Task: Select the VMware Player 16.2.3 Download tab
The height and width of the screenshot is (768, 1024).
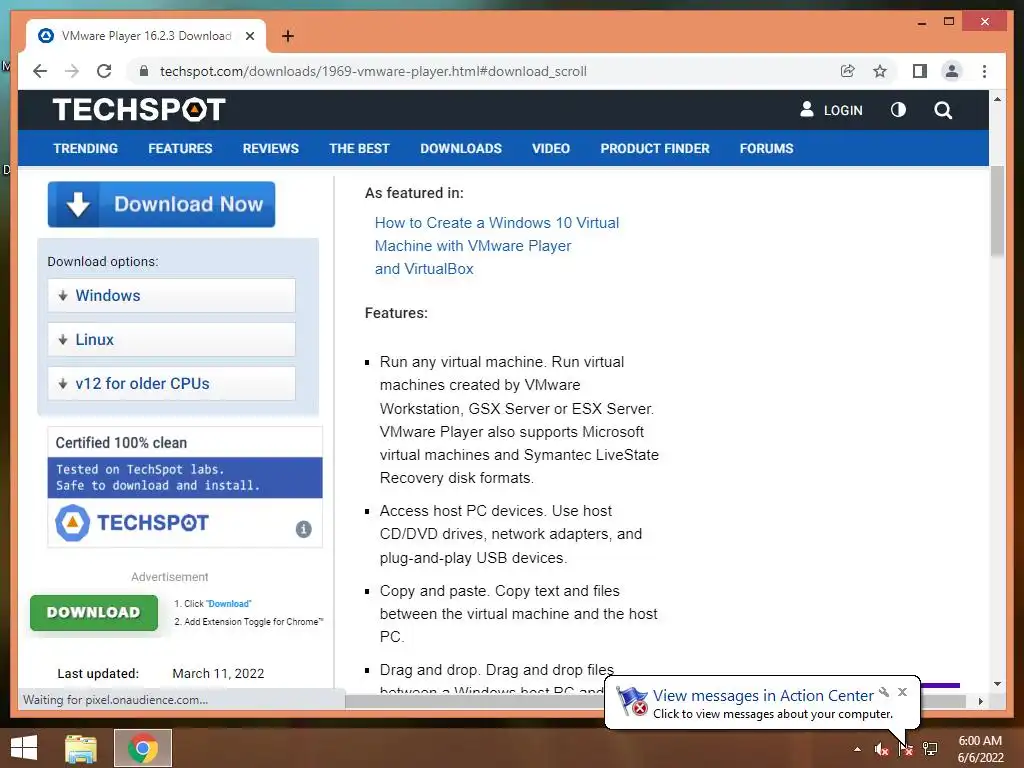Action: [x=146, y=36]
